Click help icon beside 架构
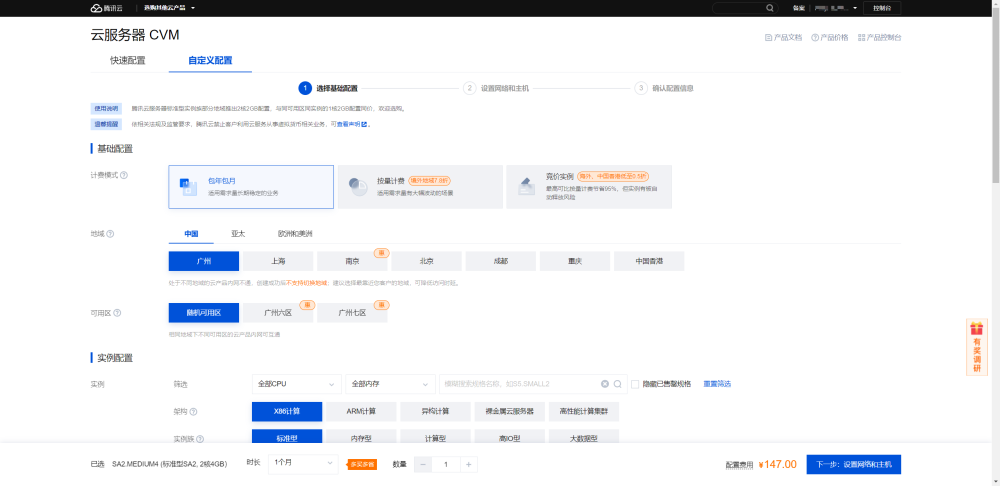 coord(193,412)
